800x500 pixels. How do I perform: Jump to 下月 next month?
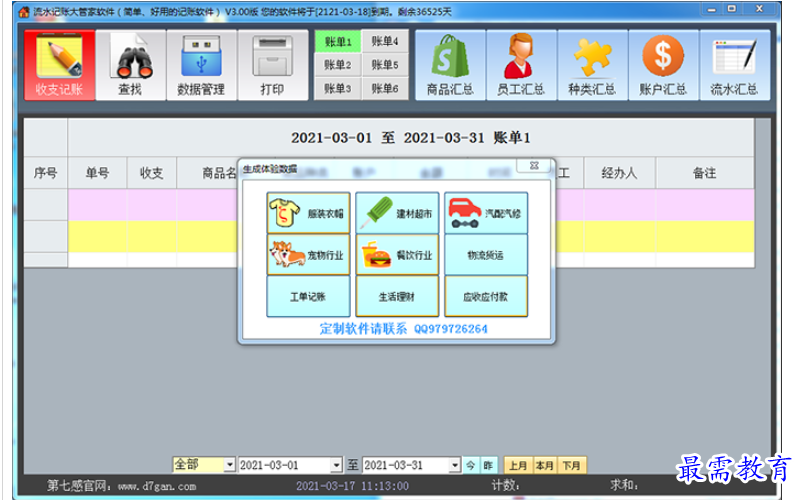571,465
